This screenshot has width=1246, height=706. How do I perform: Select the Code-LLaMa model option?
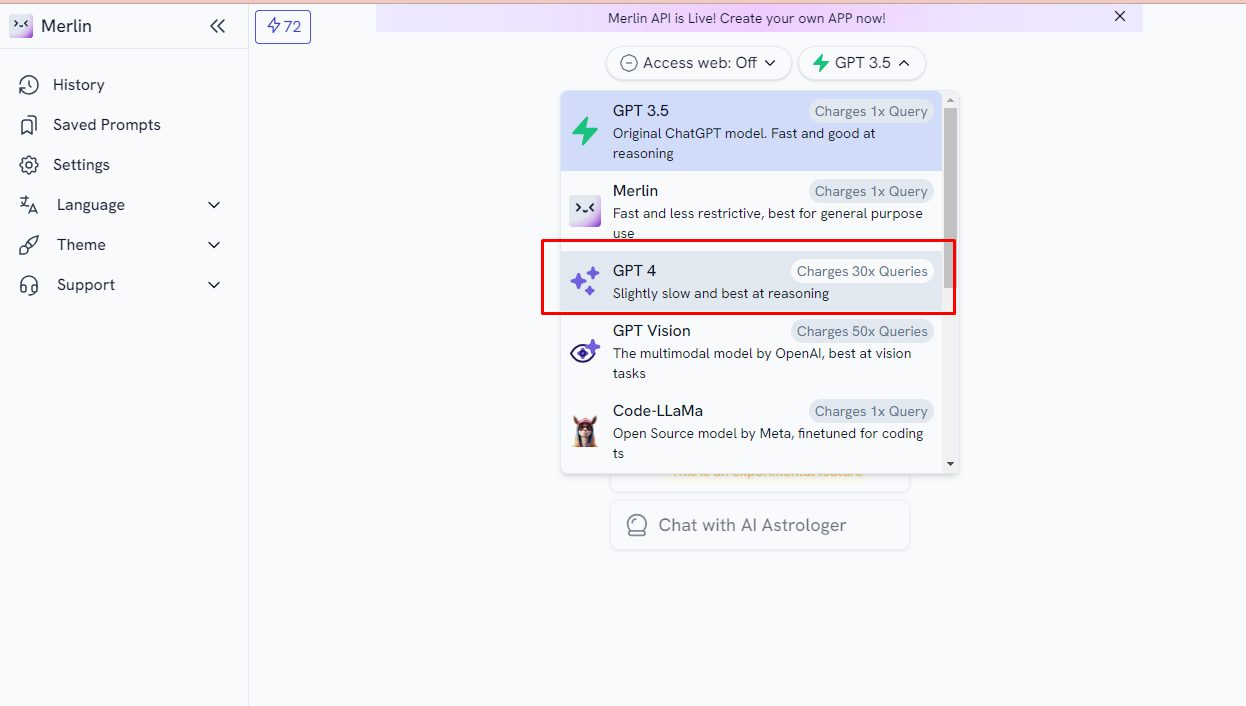point(751,431)
